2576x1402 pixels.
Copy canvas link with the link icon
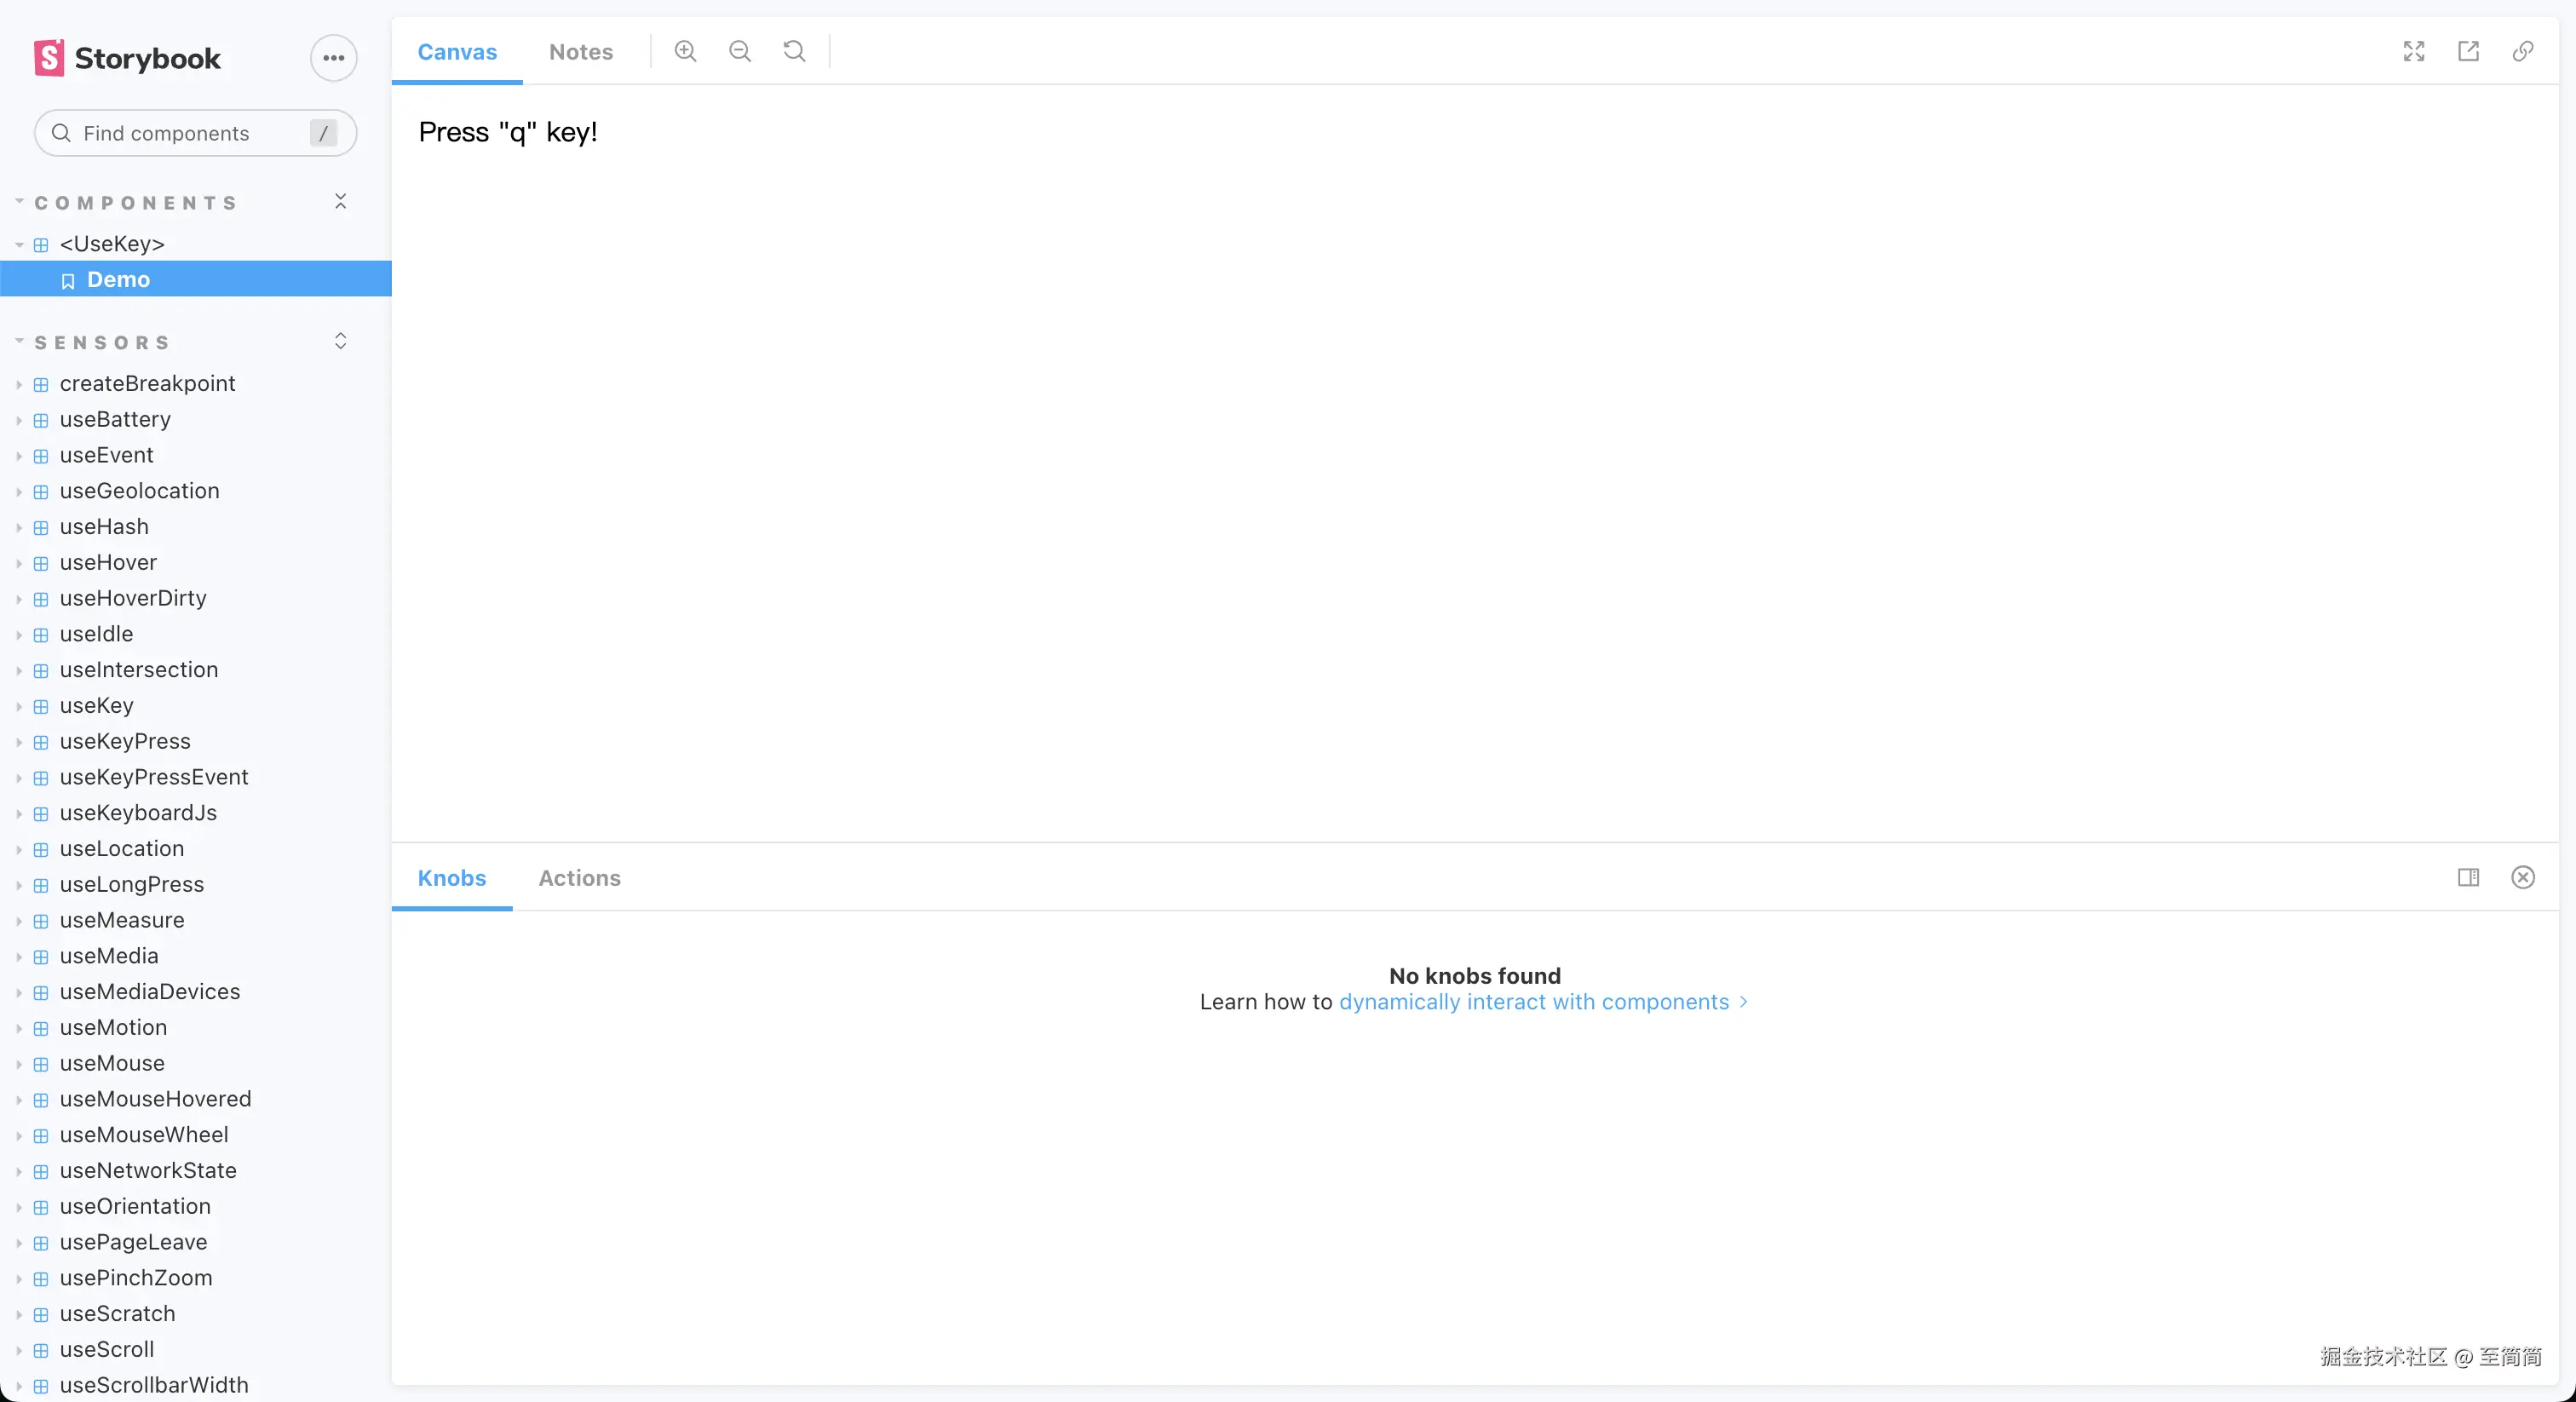[2523, 51]
